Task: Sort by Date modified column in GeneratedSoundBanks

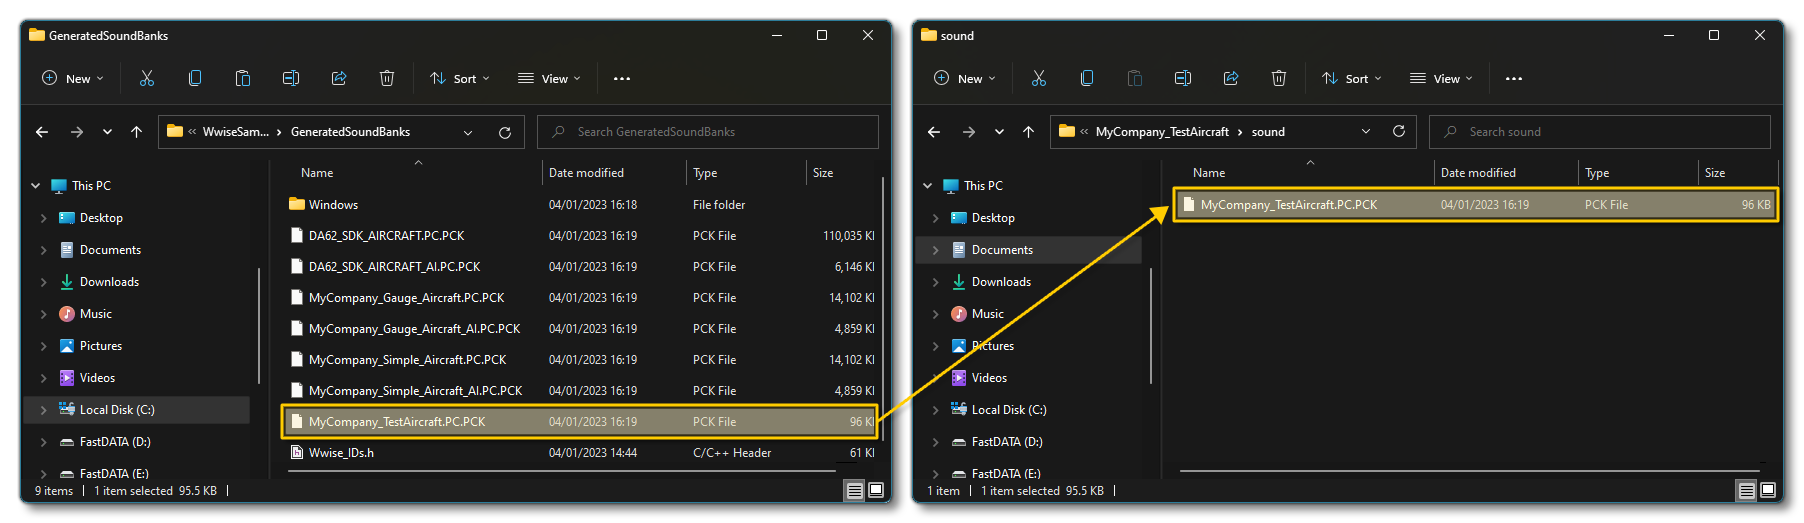Action: (x=586, y=173)
